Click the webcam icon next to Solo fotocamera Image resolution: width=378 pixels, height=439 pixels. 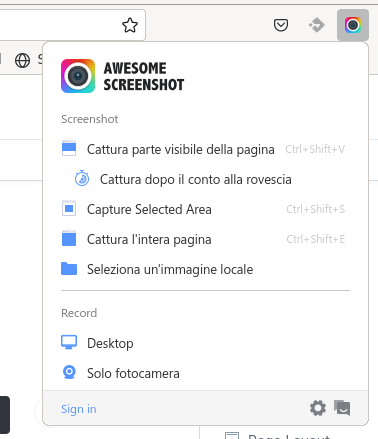tap(69, 373)
